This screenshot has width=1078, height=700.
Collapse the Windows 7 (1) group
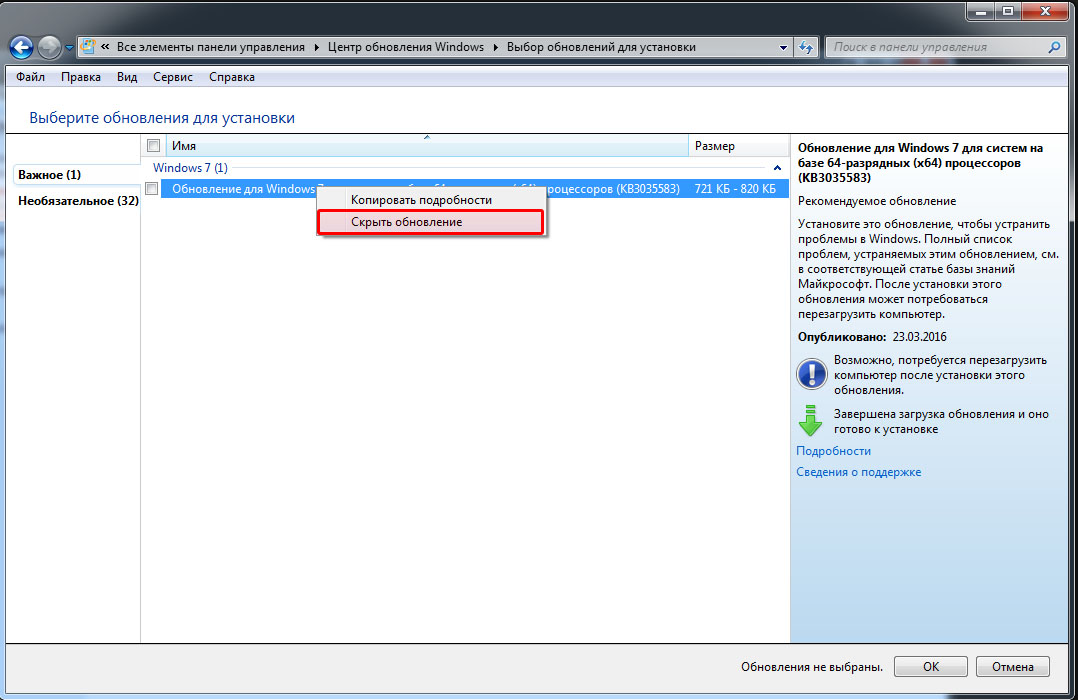(777, 168)
